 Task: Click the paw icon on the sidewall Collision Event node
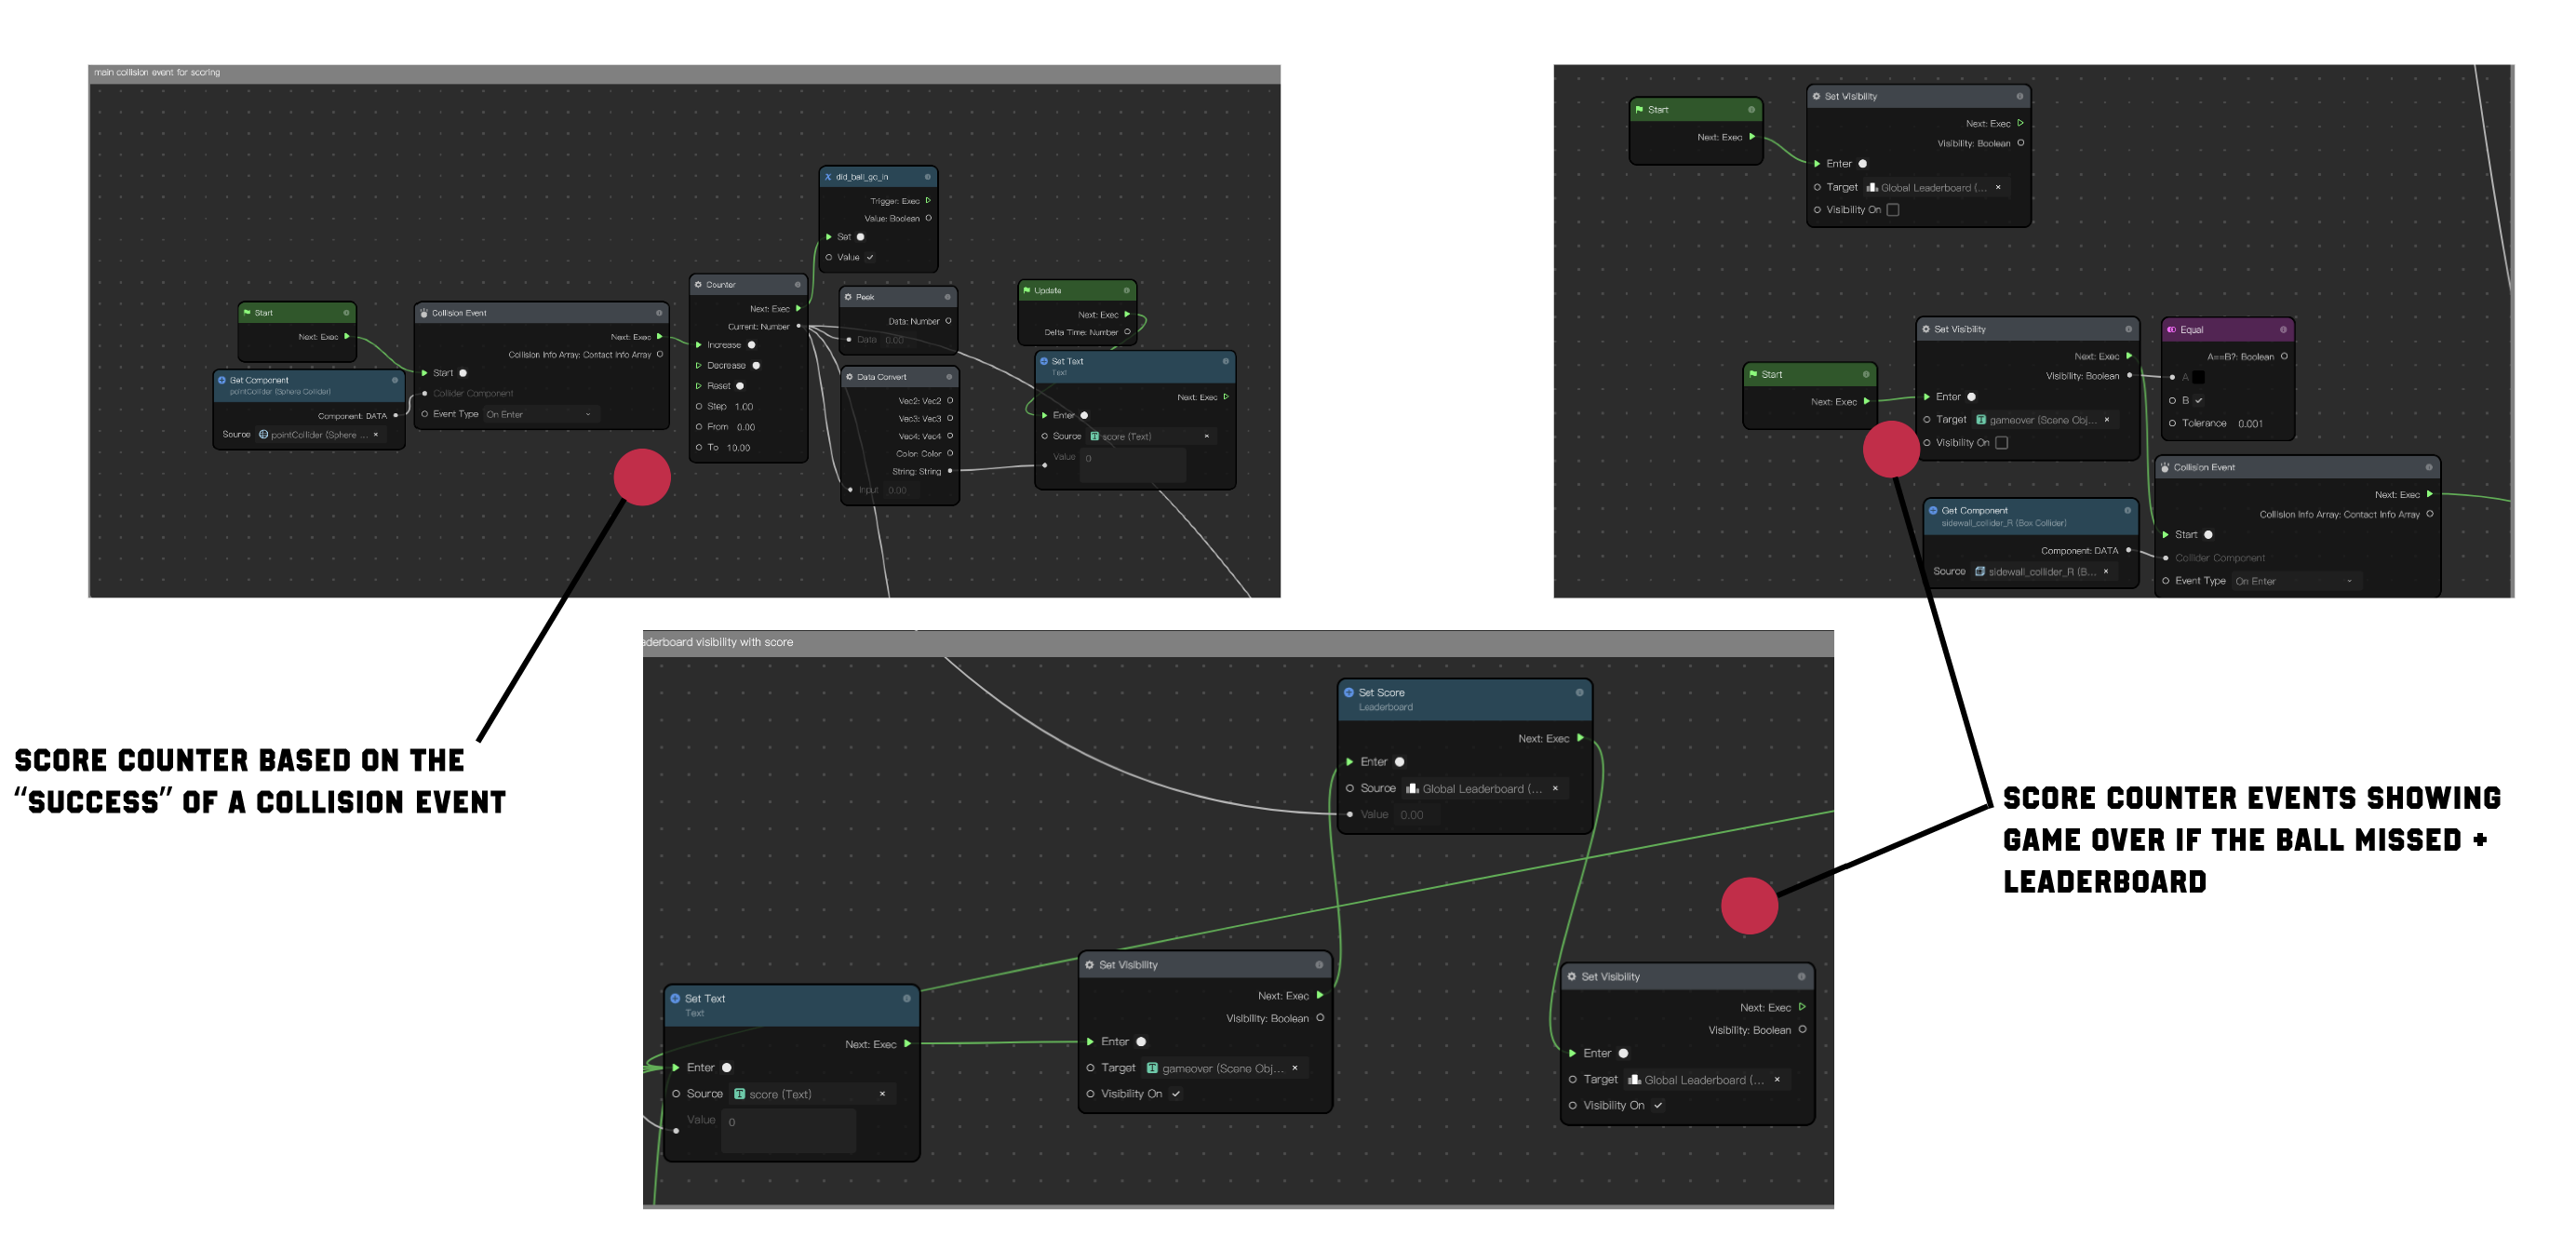[2164, 467]
